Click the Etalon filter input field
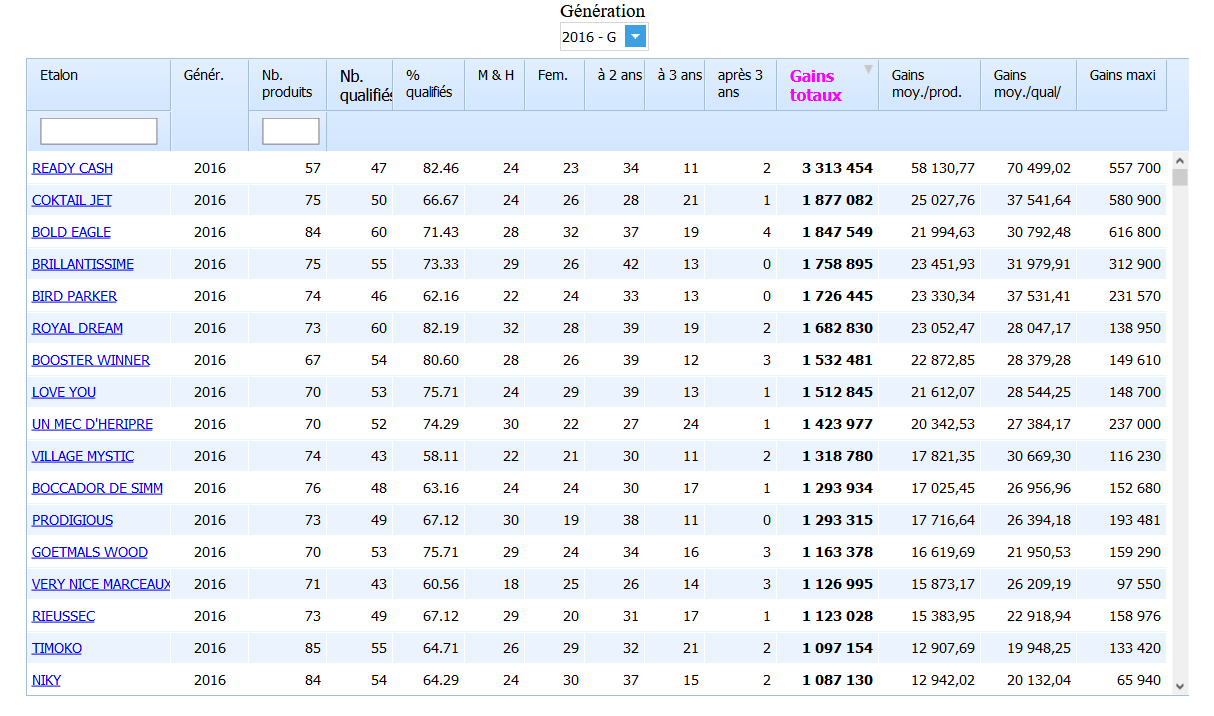The image size is (1214, 716). (99, 131)
